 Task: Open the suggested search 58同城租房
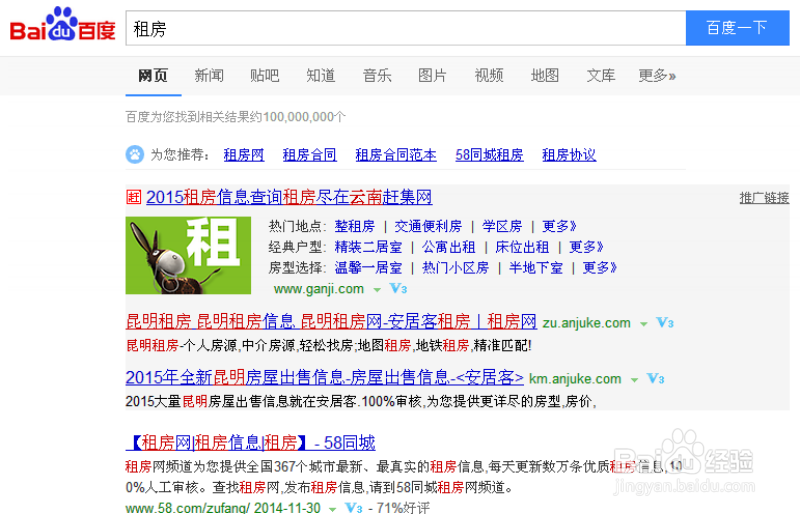(x=489, y=155)
